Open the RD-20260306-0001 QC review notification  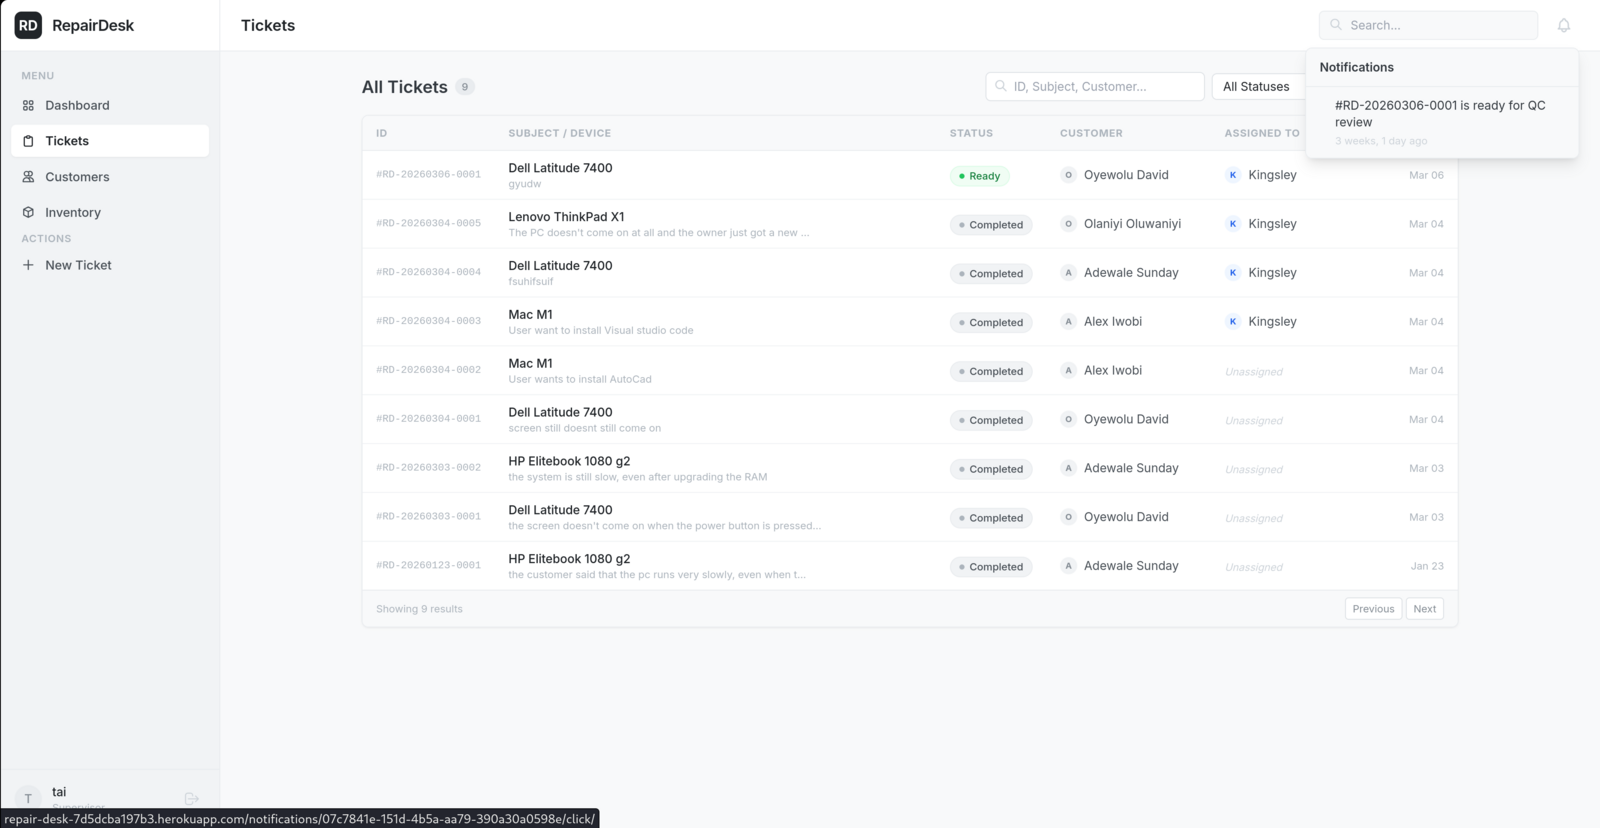coord(1440,114)
